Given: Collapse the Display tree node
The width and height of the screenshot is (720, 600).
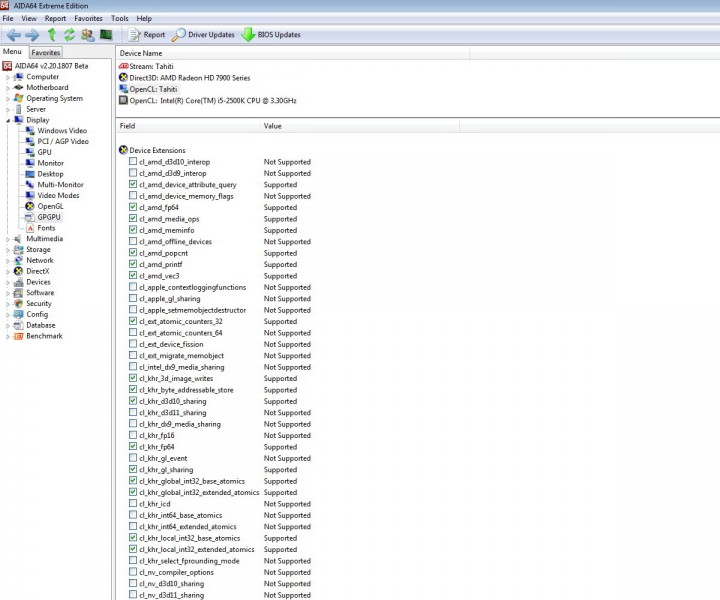Looking at the screenshot, I should tap(8, 120).
